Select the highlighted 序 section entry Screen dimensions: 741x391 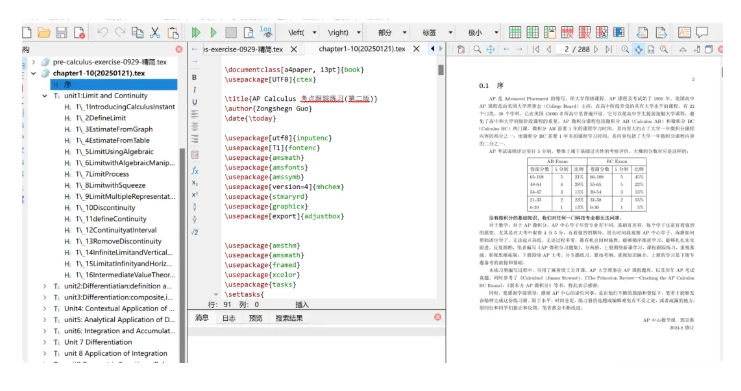[x=114, y=85]
